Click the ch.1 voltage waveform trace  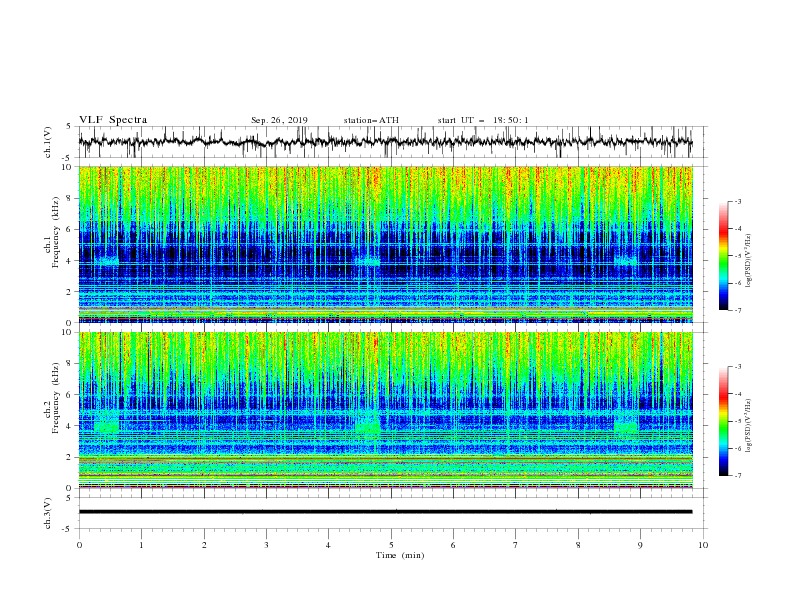tap(385, 142)
